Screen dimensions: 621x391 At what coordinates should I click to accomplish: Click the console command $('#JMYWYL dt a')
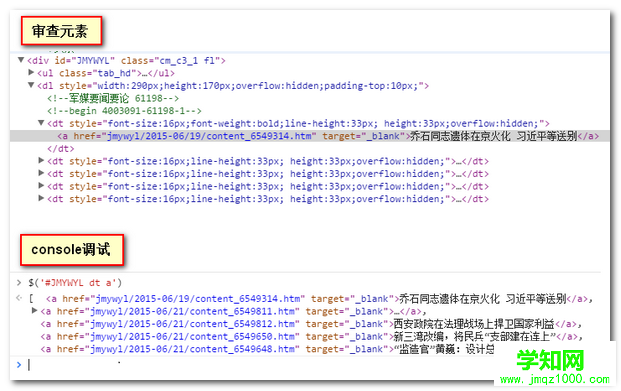tap(75, 283)
